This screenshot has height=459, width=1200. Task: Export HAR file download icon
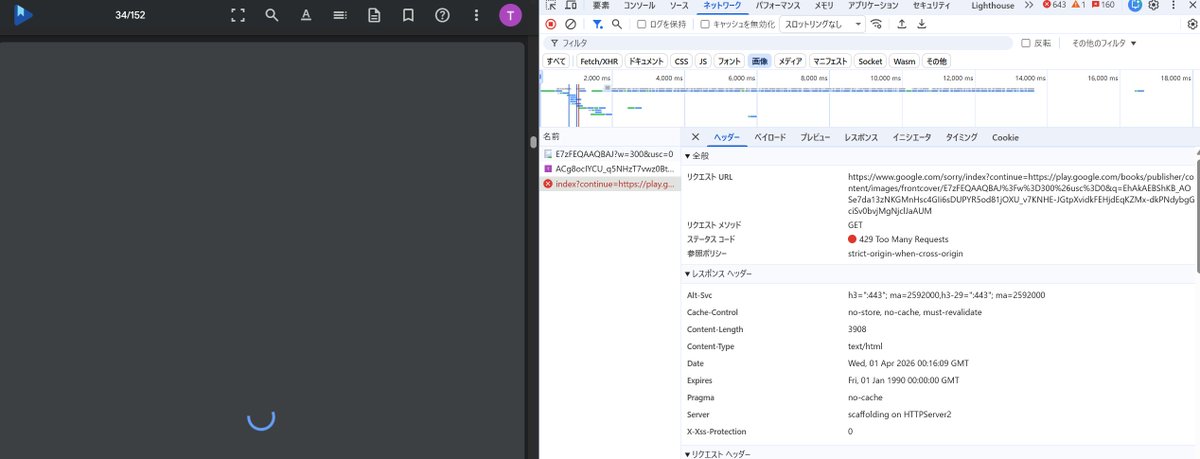[921, 24]
